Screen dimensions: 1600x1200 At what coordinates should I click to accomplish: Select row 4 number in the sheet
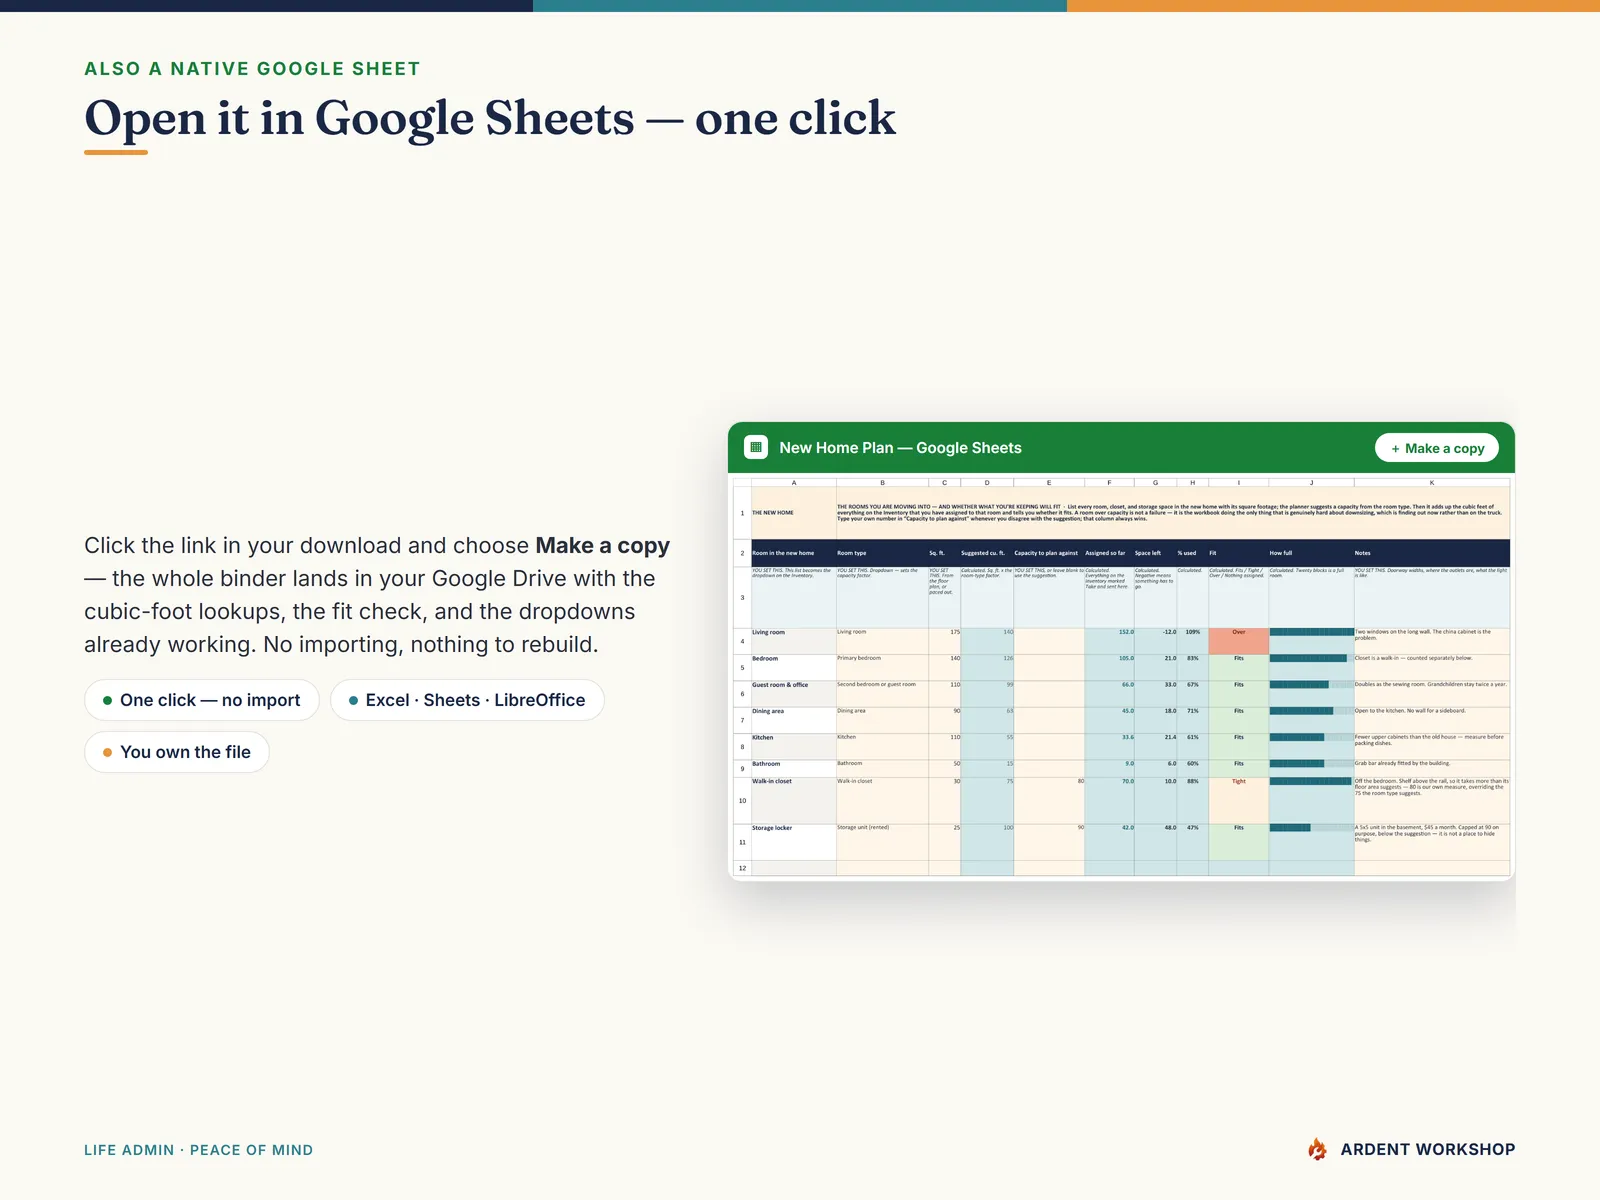click(x=742, y=641)
